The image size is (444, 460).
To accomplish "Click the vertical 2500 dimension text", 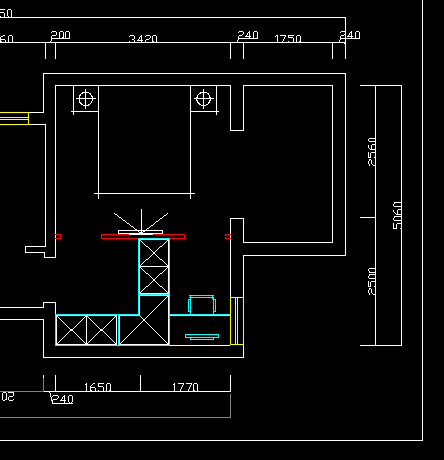I will (371, 281).
